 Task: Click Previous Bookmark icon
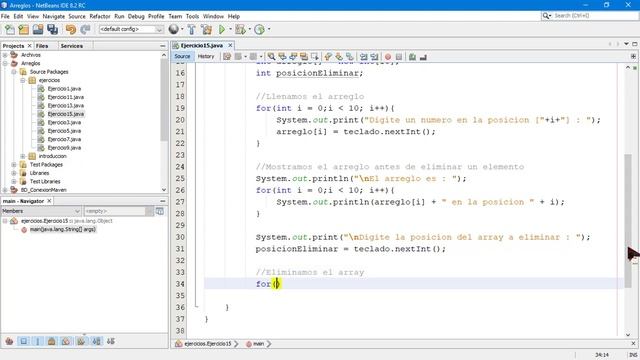click(x=328, y=57)
